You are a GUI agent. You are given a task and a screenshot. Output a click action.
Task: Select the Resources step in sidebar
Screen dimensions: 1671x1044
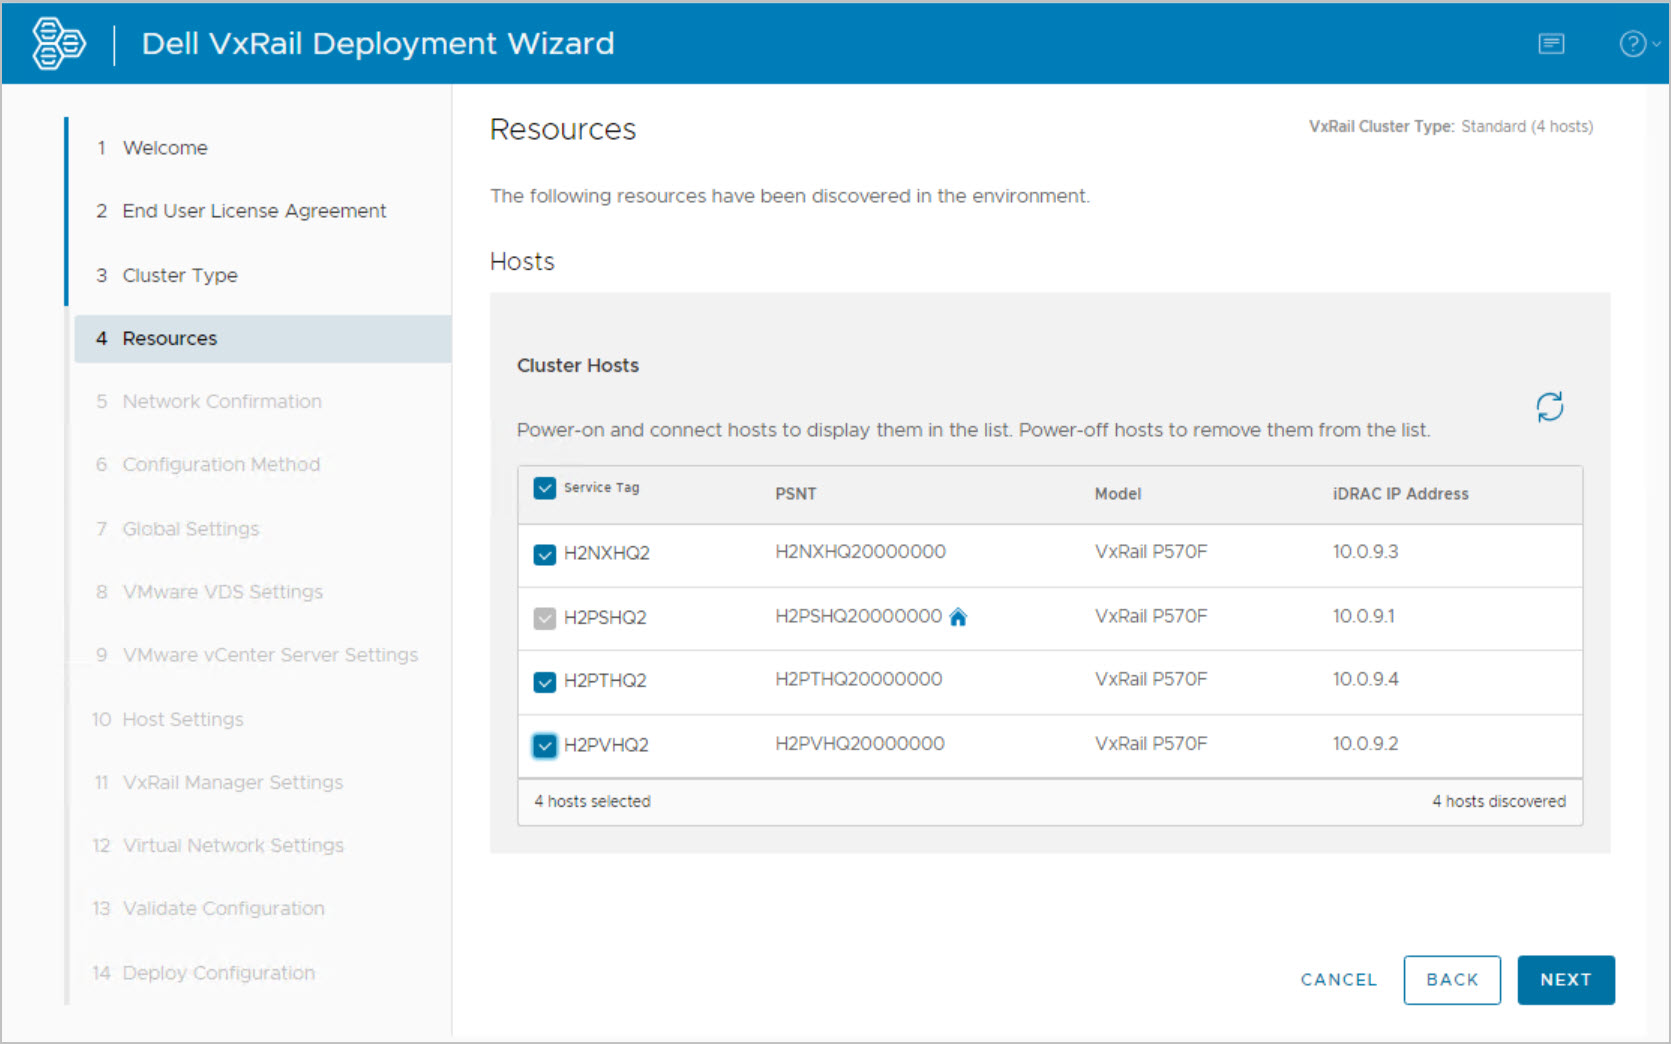coord(170,339)
